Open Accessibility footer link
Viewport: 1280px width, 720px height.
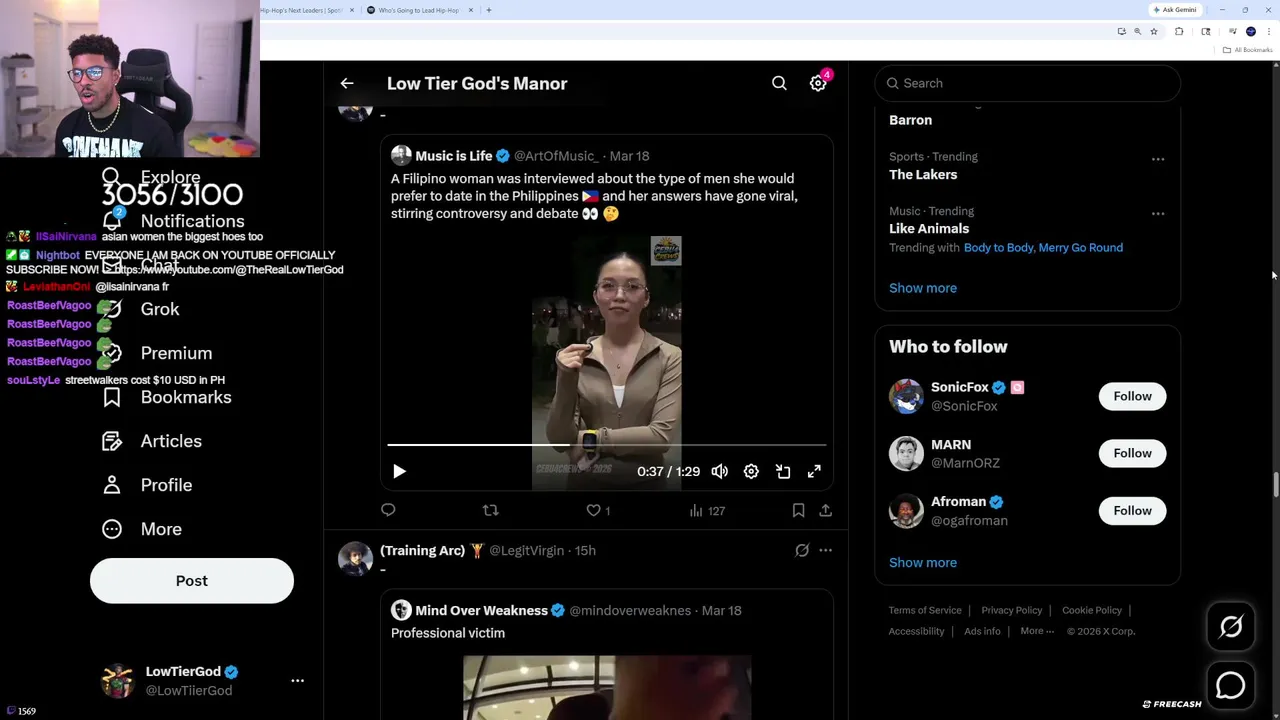tap(916, 631)
